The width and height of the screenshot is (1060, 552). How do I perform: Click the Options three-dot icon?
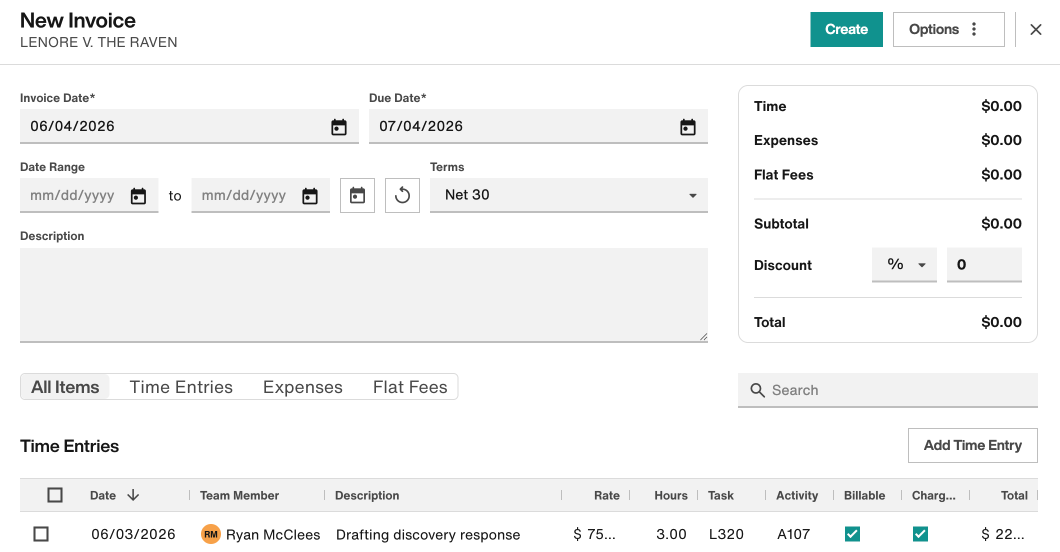974,29
